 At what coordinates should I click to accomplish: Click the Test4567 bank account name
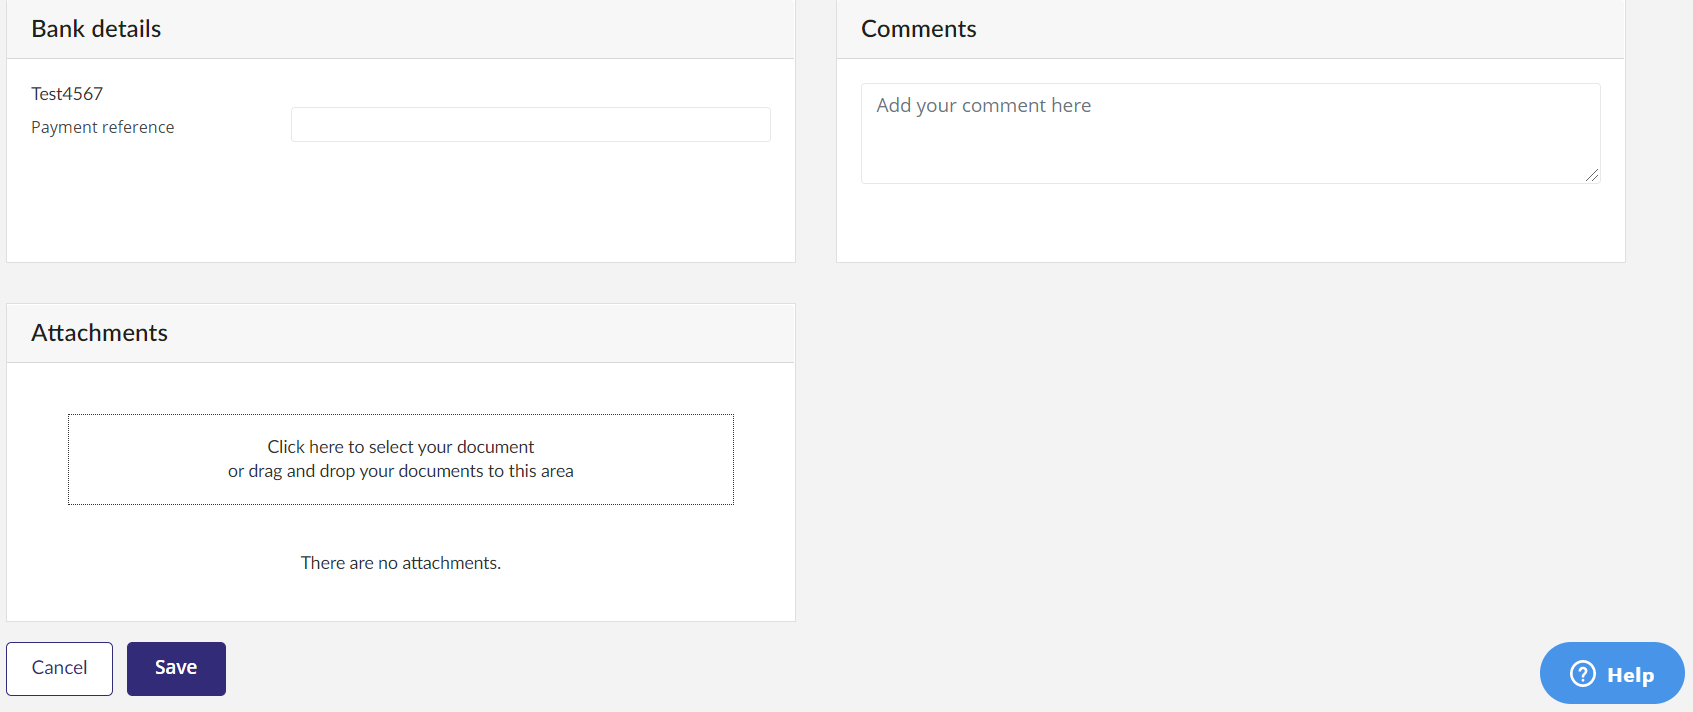[x=67, y=94]
